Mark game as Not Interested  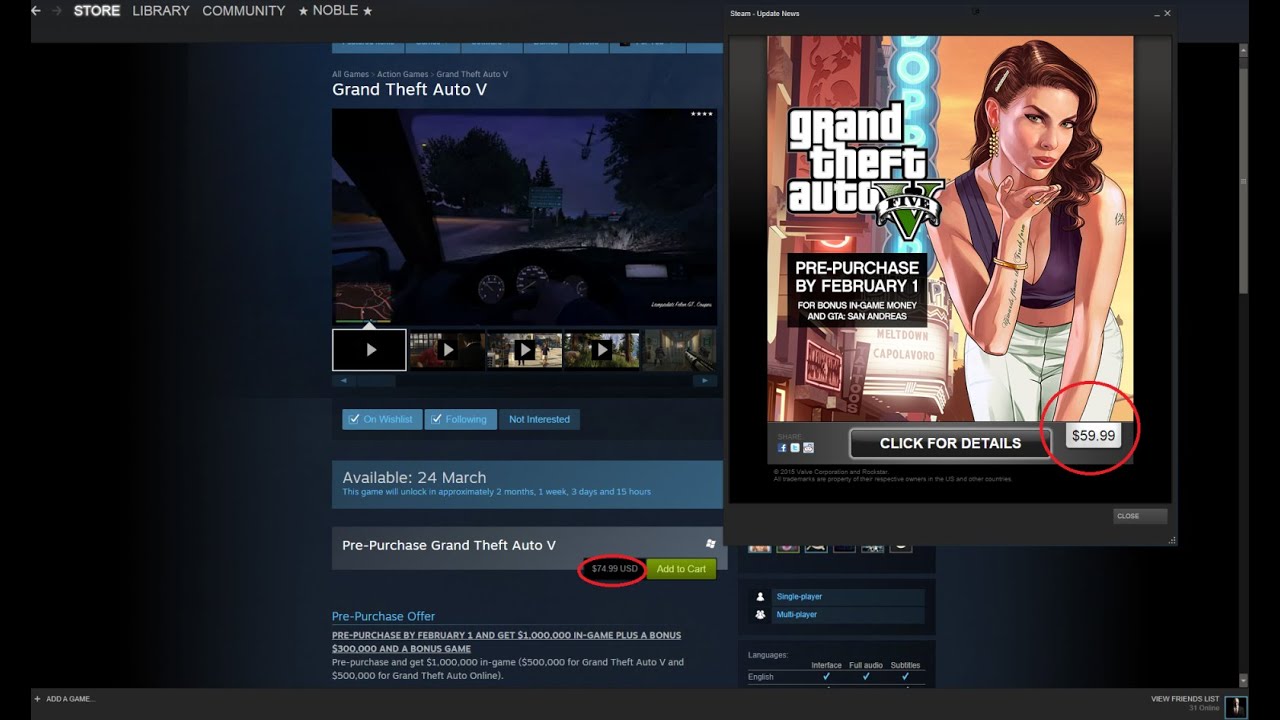click(539, 419)
